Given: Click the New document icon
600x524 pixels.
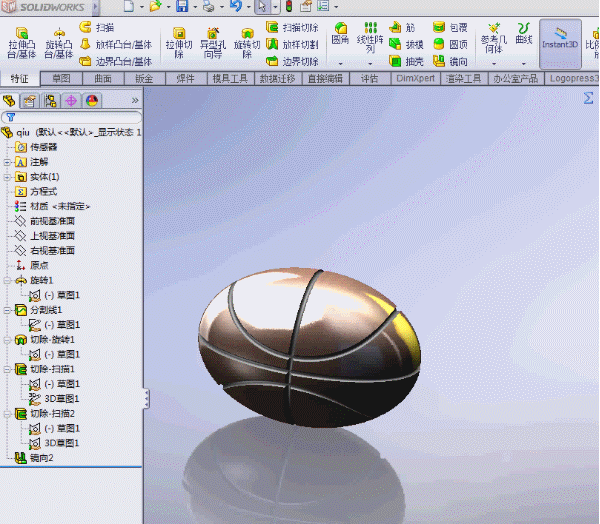Looking at the screenshot, I should 129,6.
